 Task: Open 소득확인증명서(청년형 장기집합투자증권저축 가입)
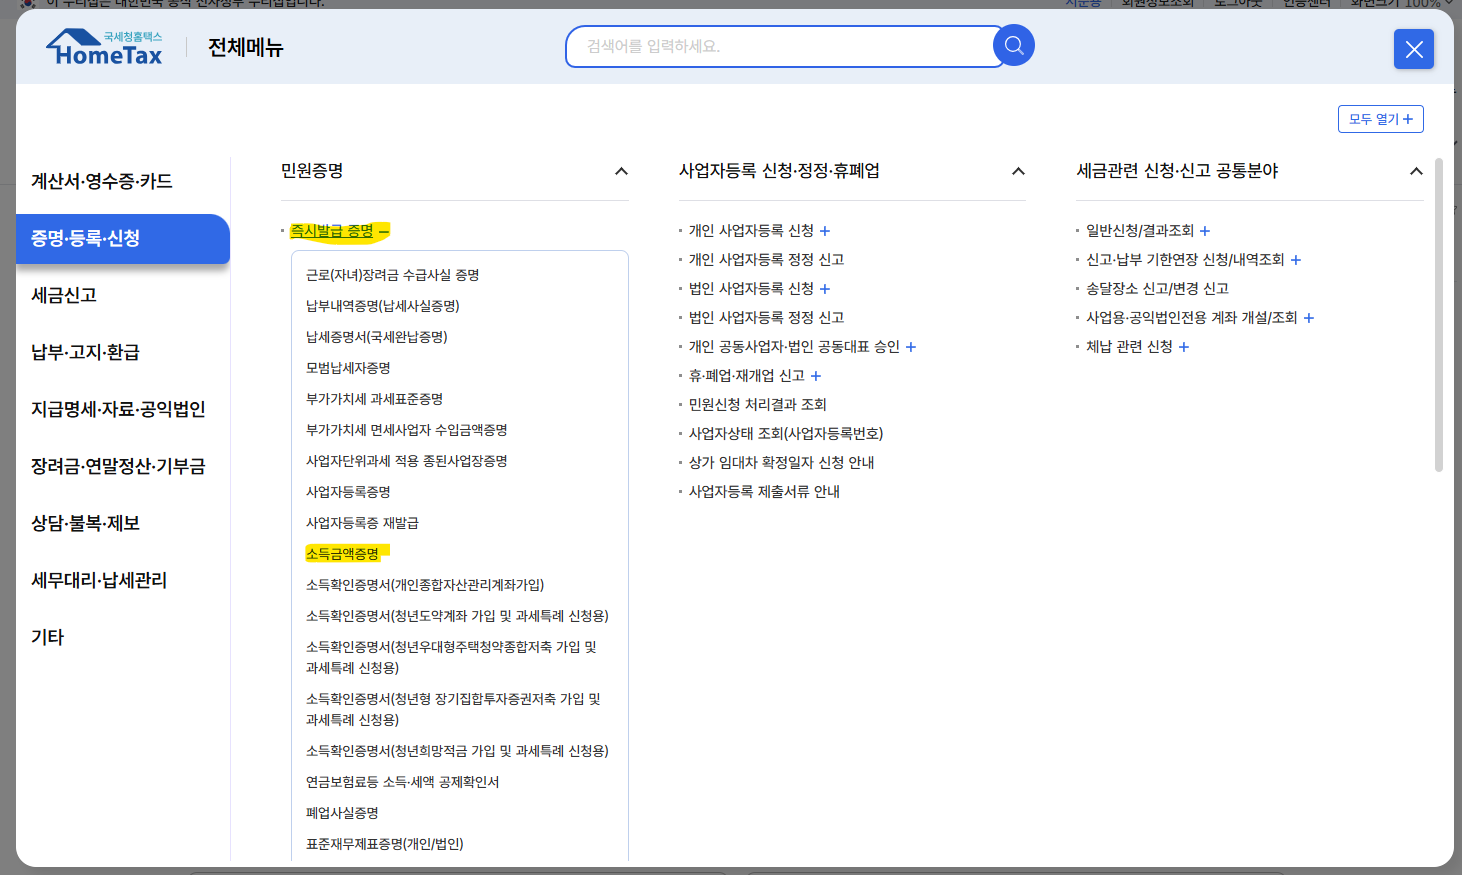[453, 709]
